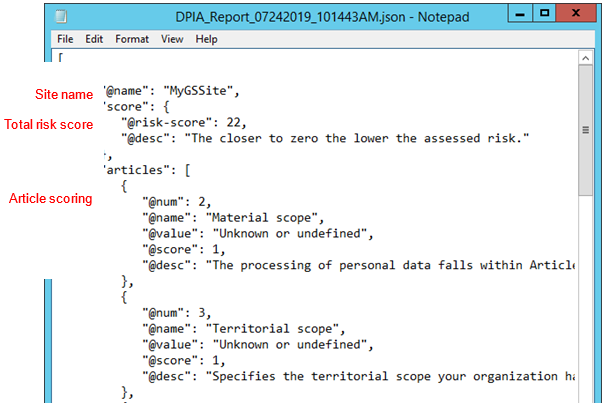Open the Edit menu
The width and height of the screenshot is (604, 403).
click(x=94, y=39)
